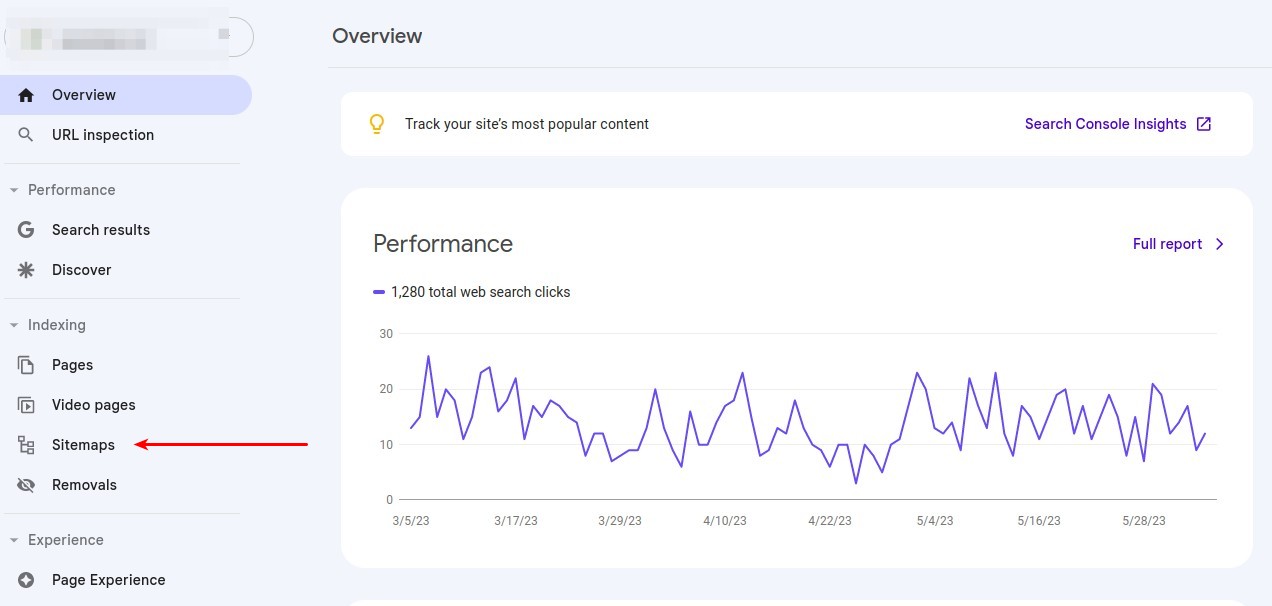Click the Pages document icon
Screen dimensions: 1272x606
(26, 365)
